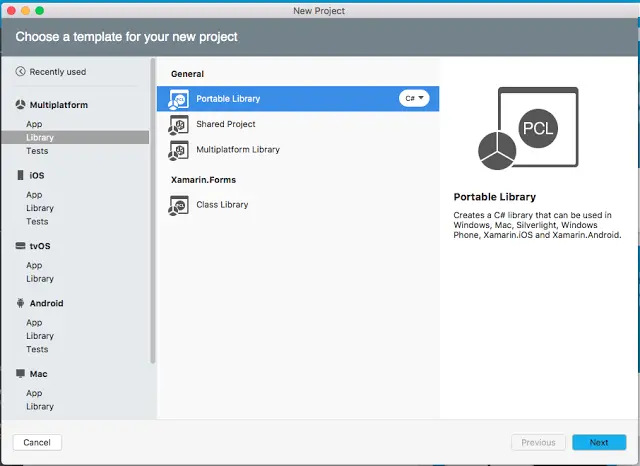
Task: Select Tests under iOS
Action: pos(37,222)
